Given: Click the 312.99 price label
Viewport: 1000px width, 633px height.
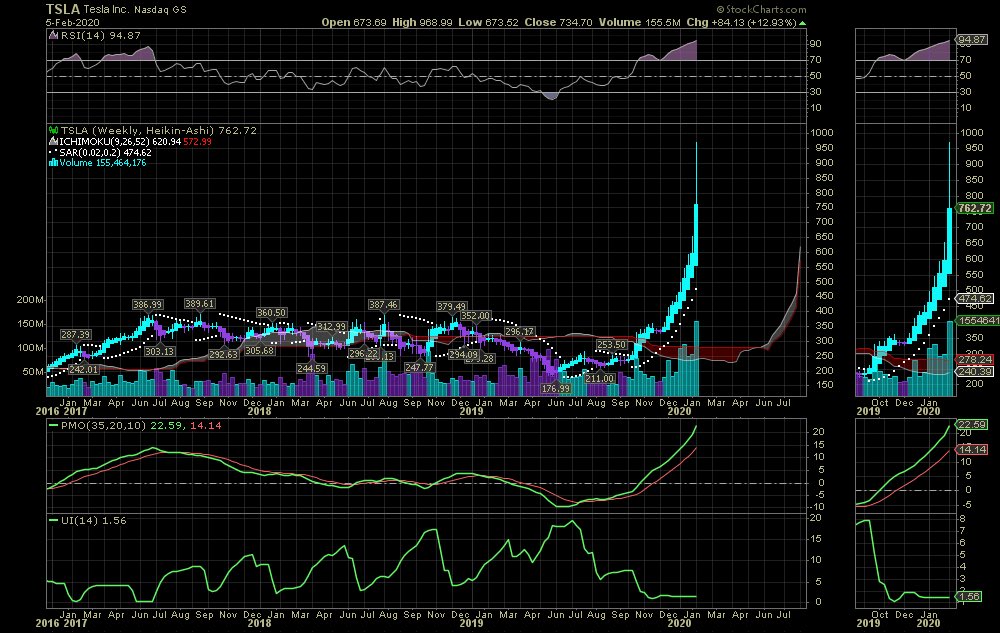Looking at the screenshot, I should [332, 326].
